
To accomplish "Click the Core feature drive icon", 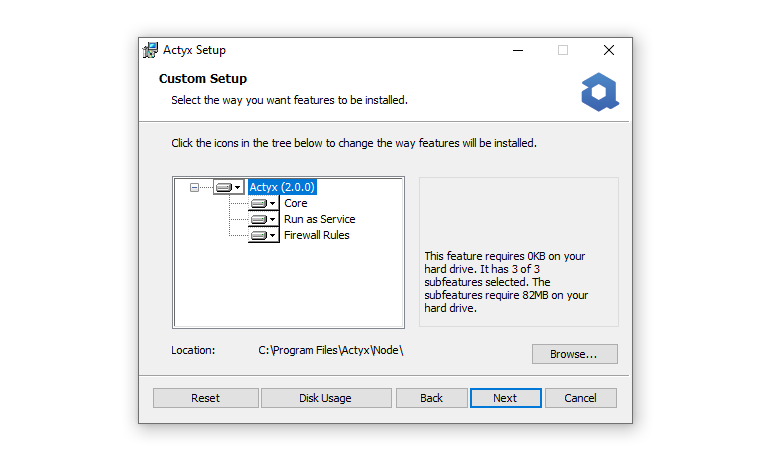I will click(x=259, y=203).
